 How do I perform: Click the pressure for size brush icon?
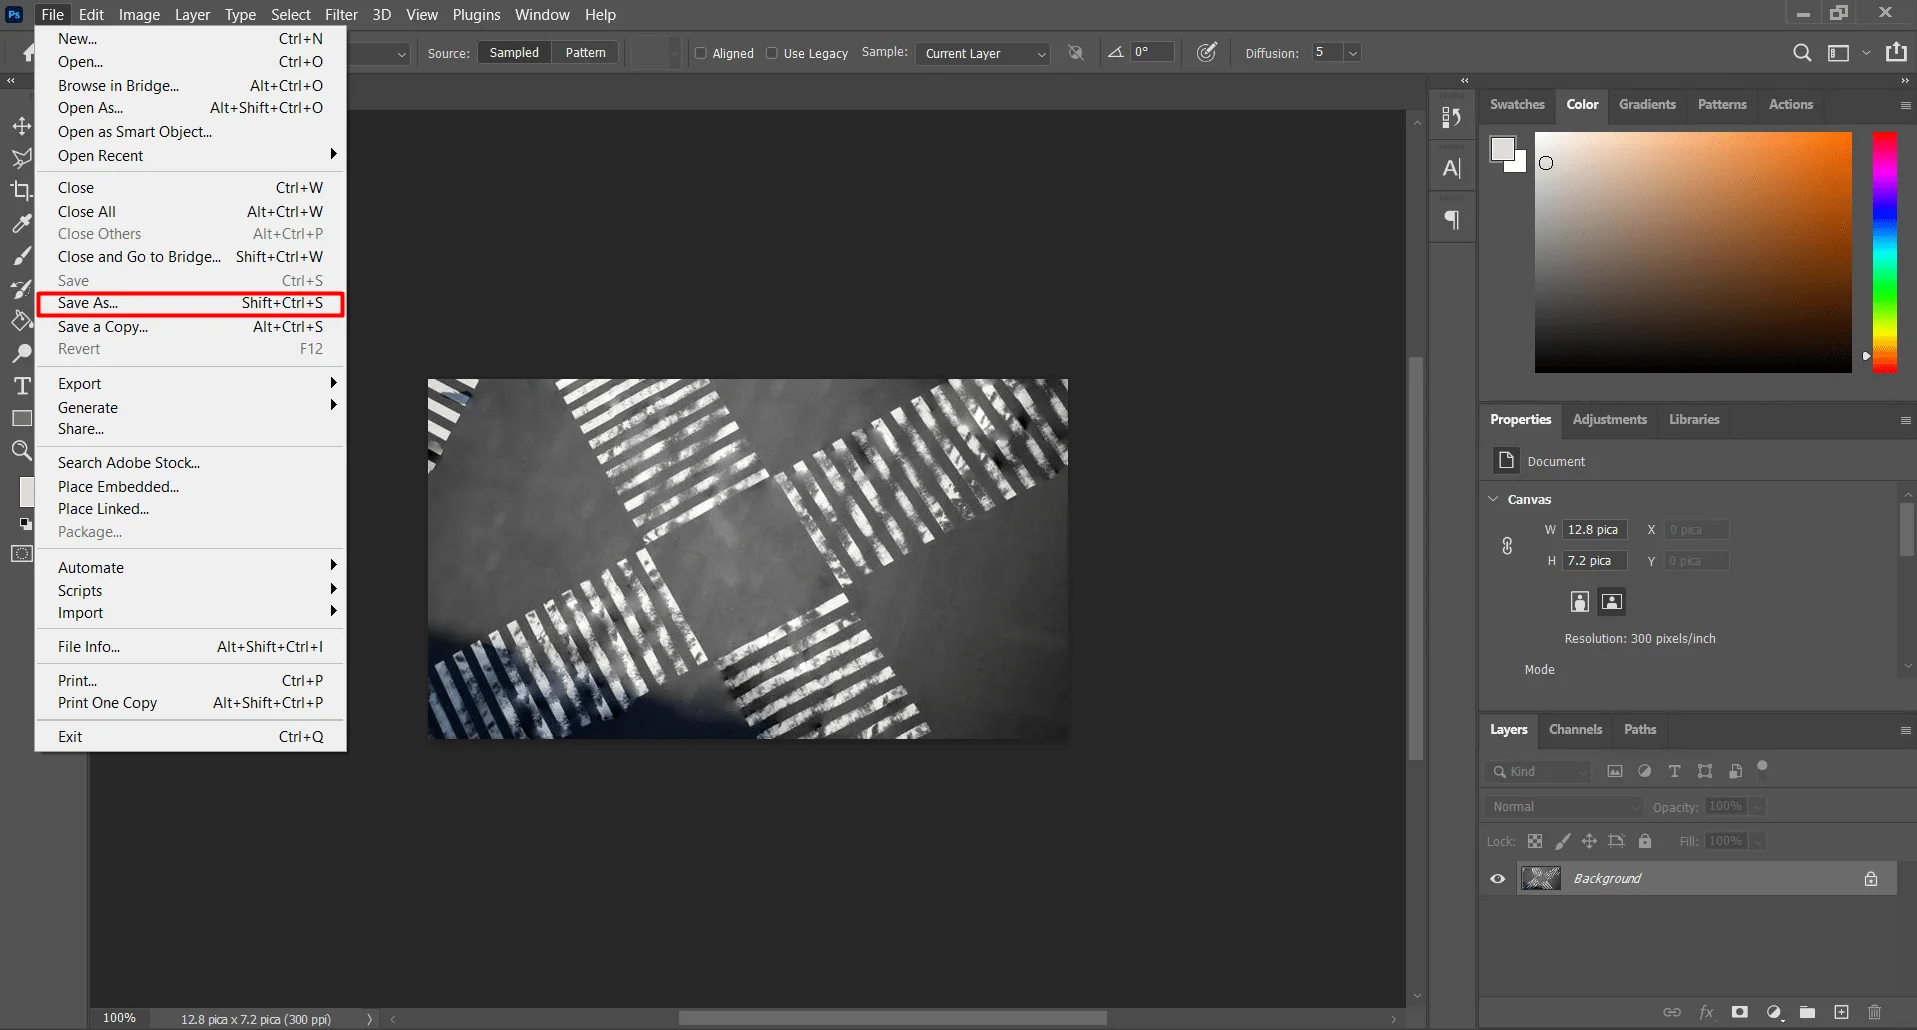tap(1207, 52)
